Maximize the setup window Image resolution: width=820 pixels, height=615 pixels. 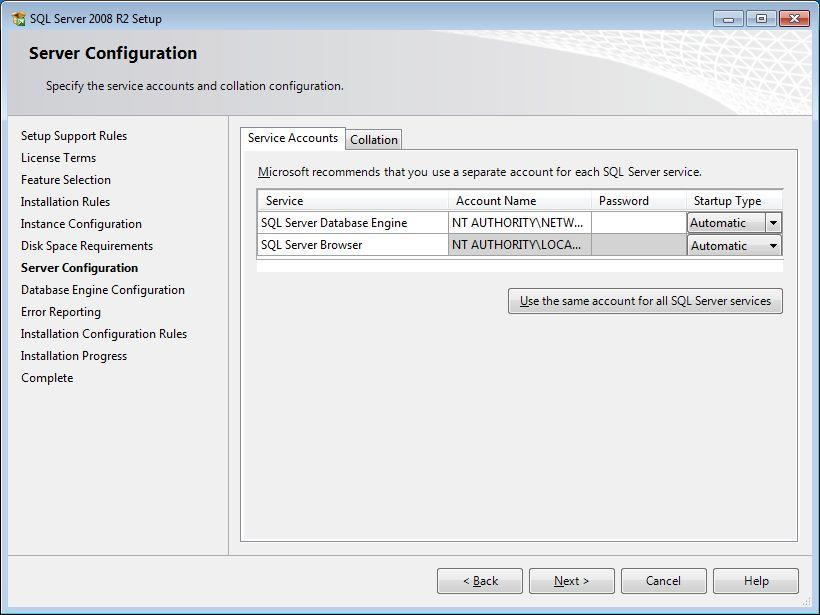tap(761, 19)
